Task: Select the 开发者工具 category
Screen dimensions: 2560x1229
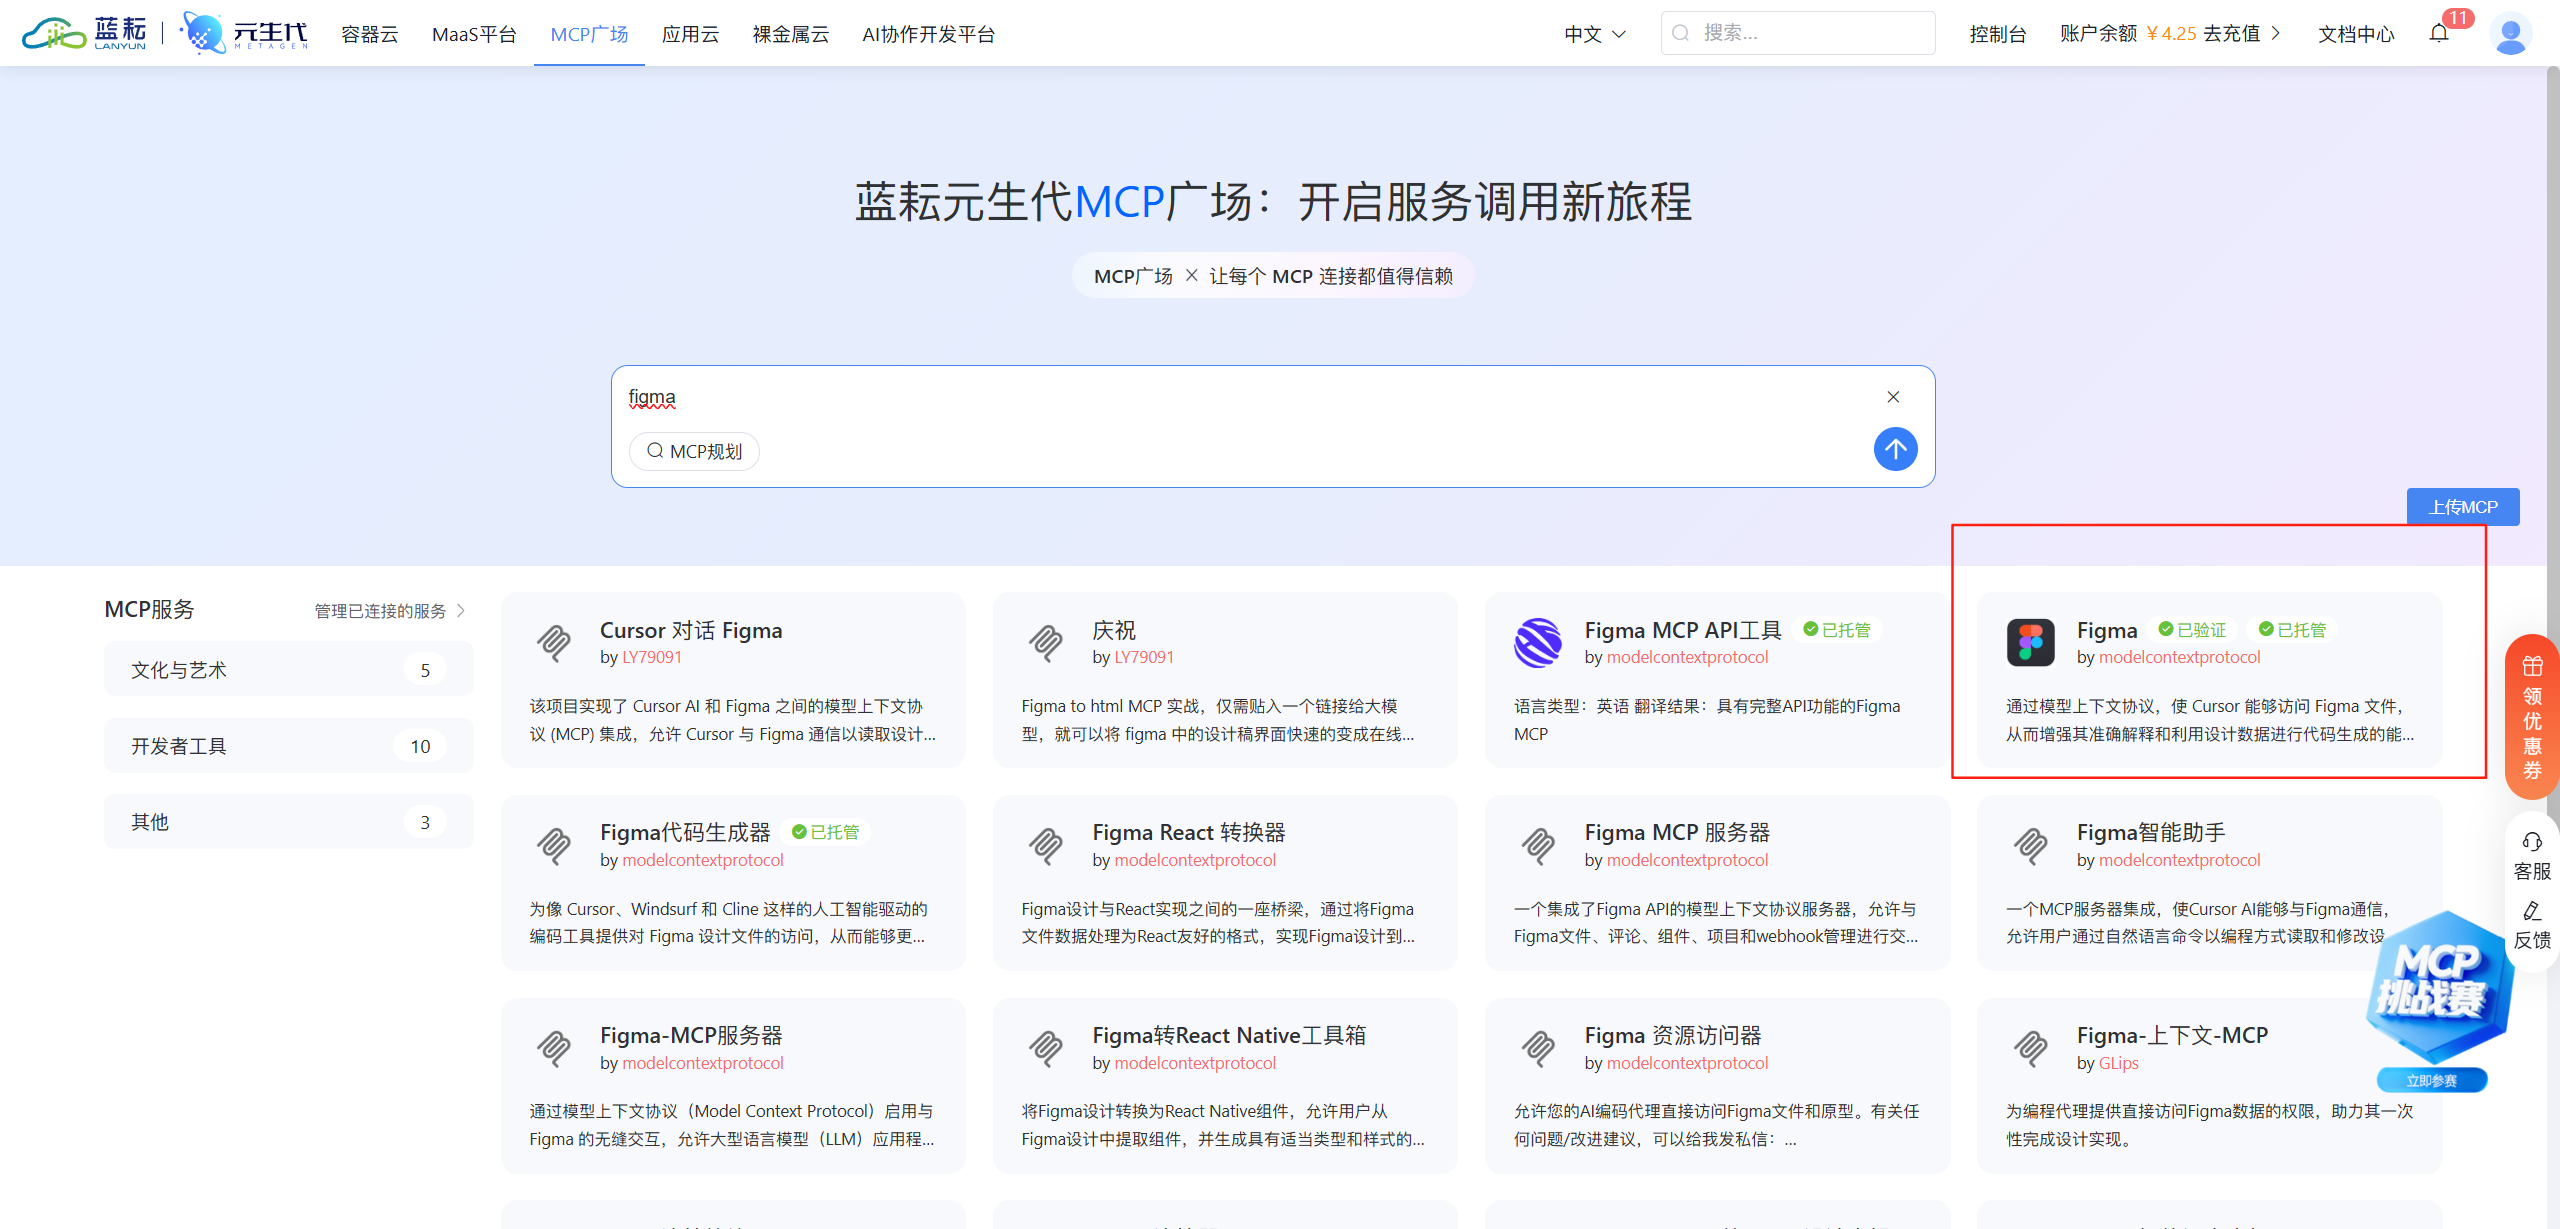Action: (289, 745)
